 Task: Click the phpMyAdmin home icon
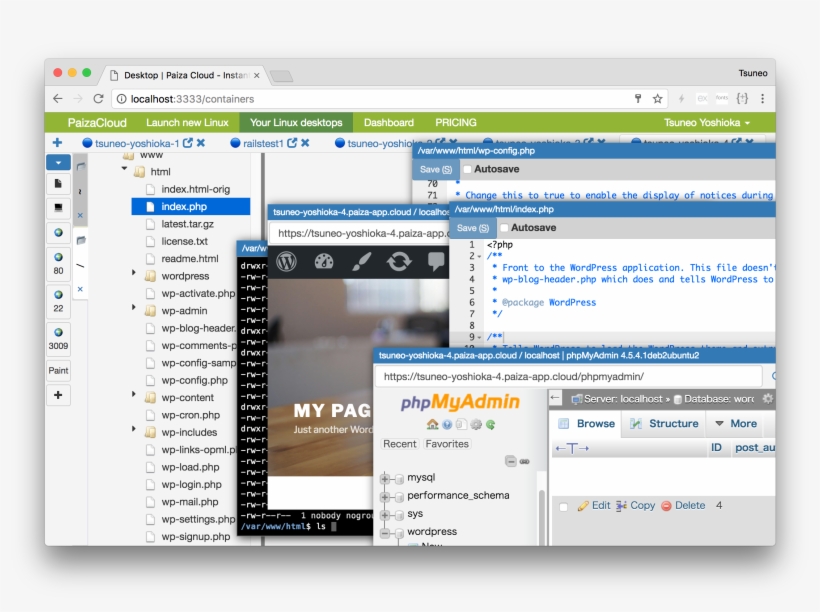(x=432, y=424)
